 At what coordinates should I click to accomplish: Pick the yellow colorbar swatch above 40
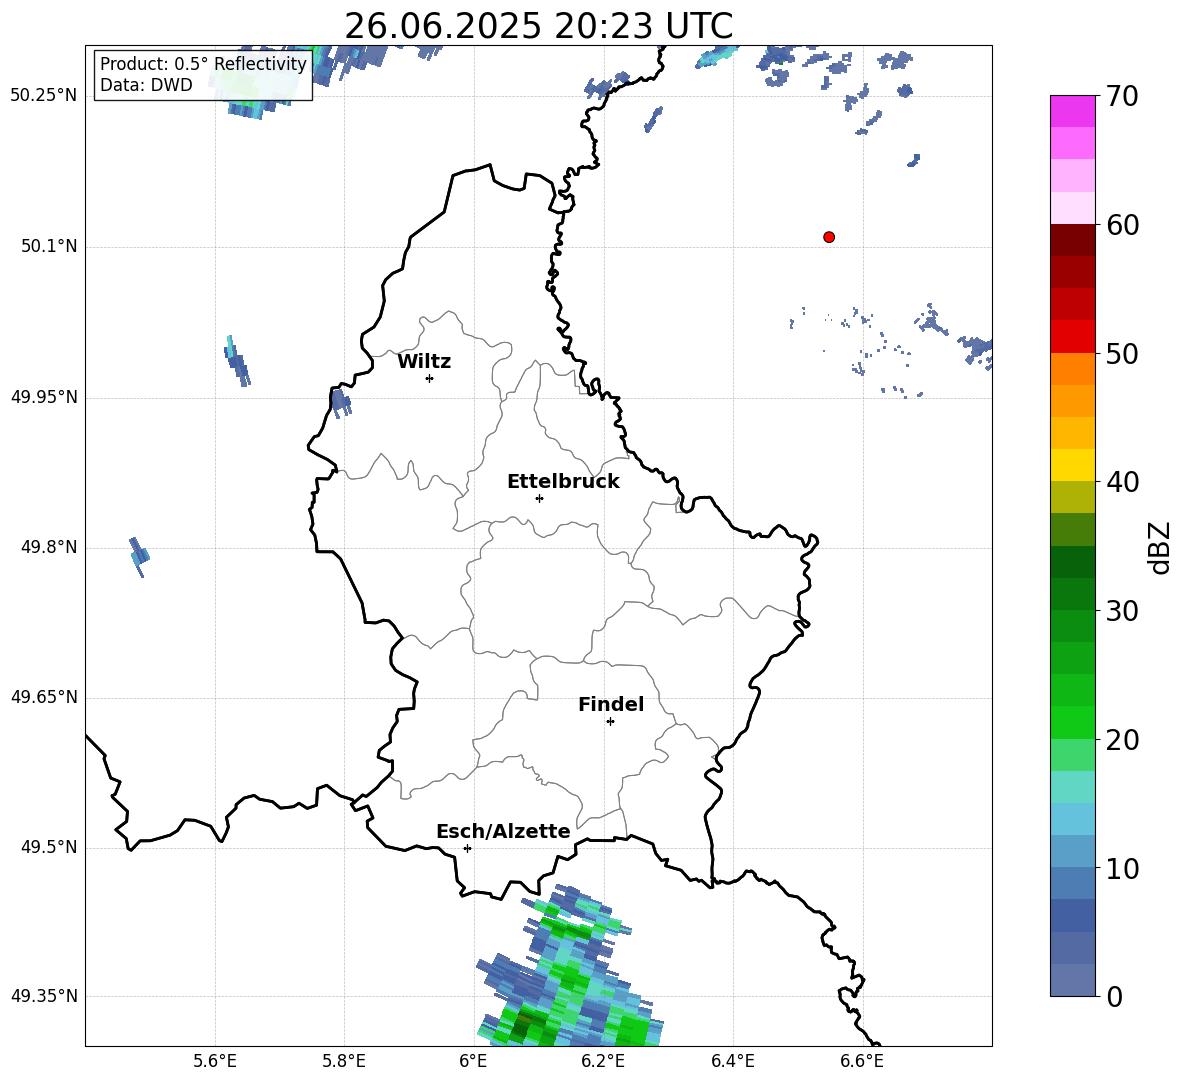[x=1073, y=465]
